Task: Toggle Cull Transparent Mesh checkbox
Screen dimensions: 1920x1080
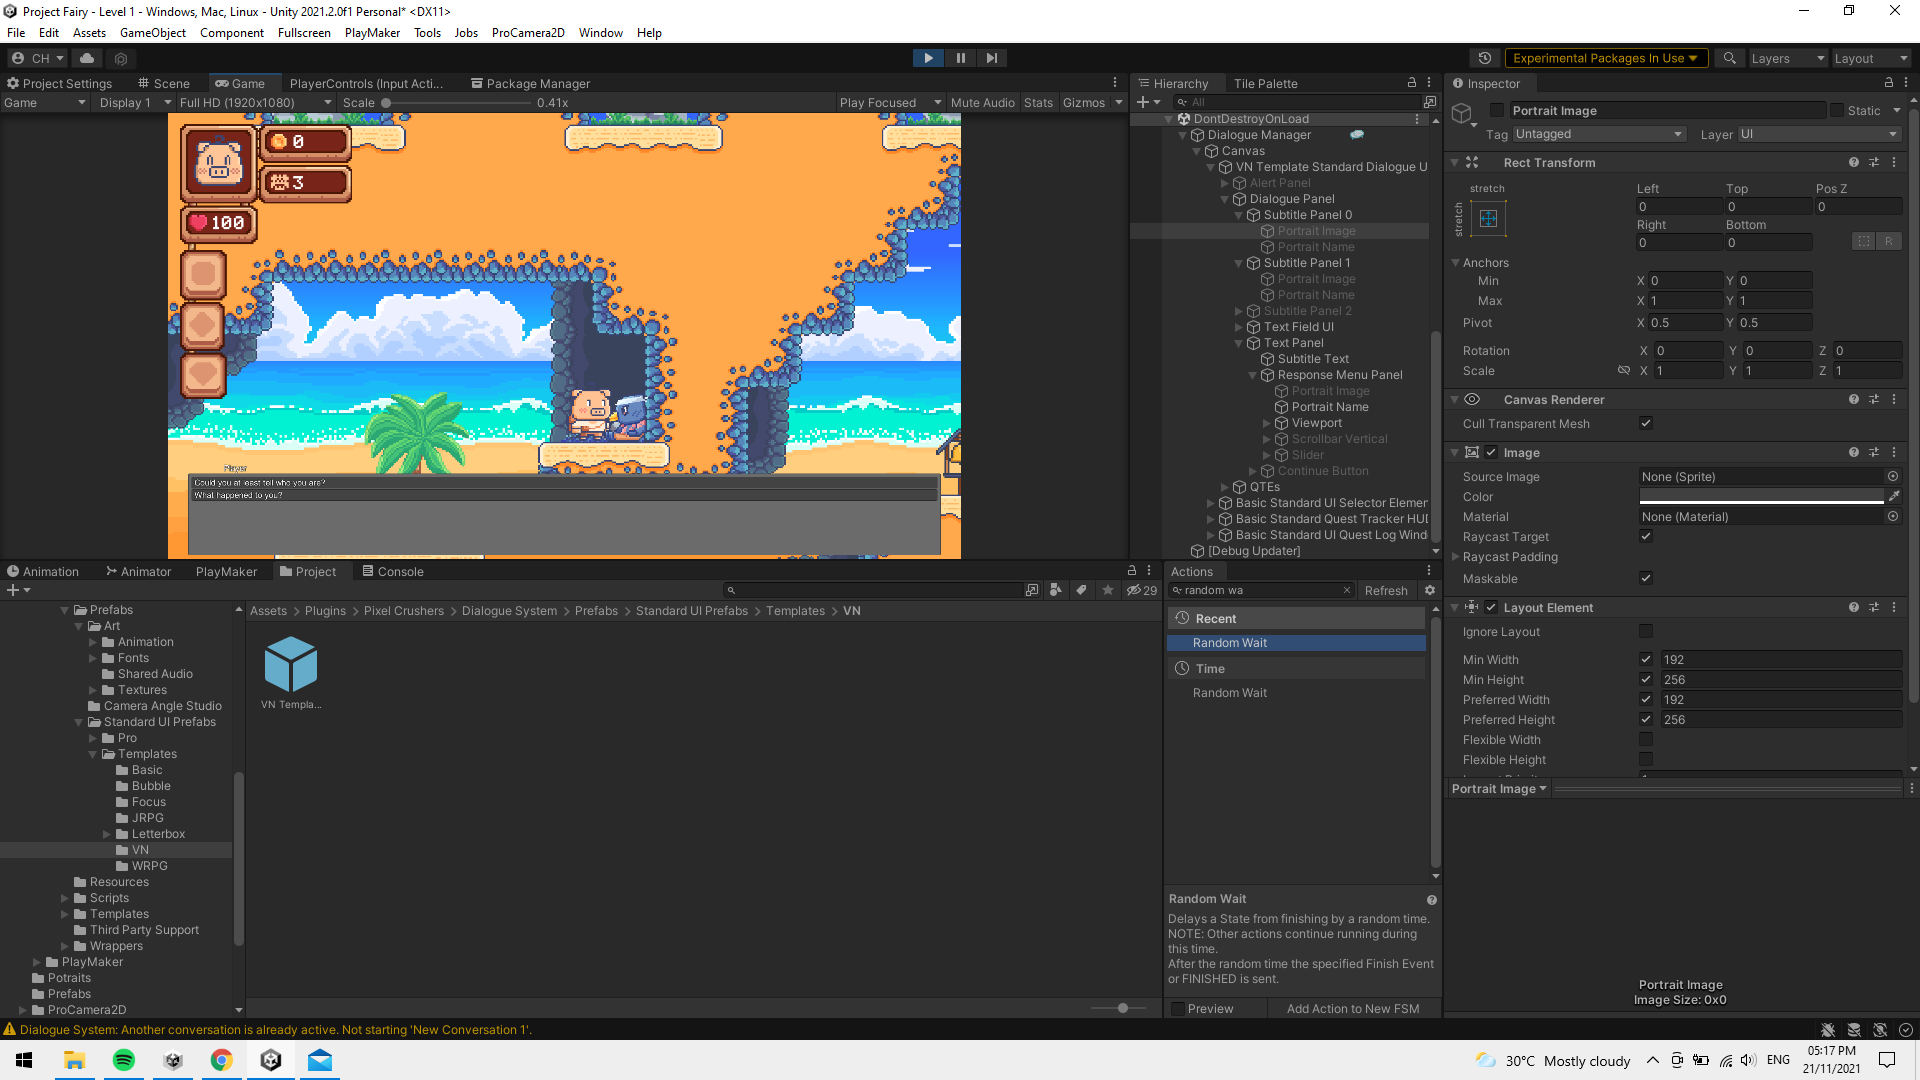Action: 1646,423
